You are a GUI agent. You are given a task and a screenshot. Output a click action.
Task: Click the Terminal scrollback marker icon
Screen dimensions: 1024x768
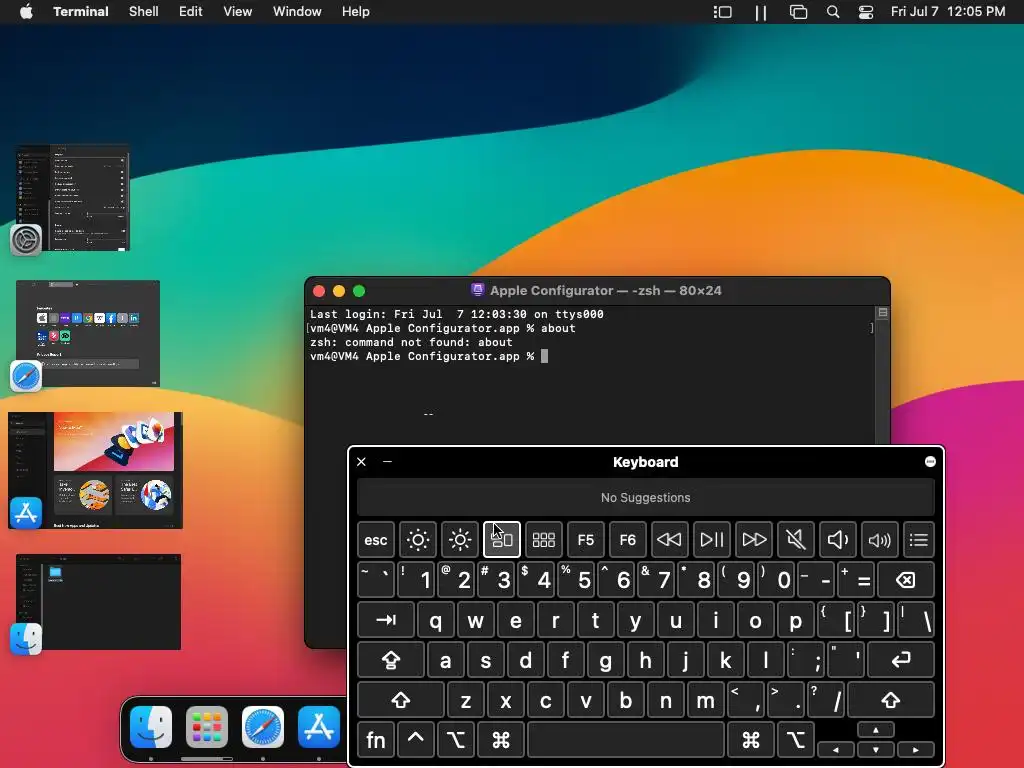coord(883,313)
